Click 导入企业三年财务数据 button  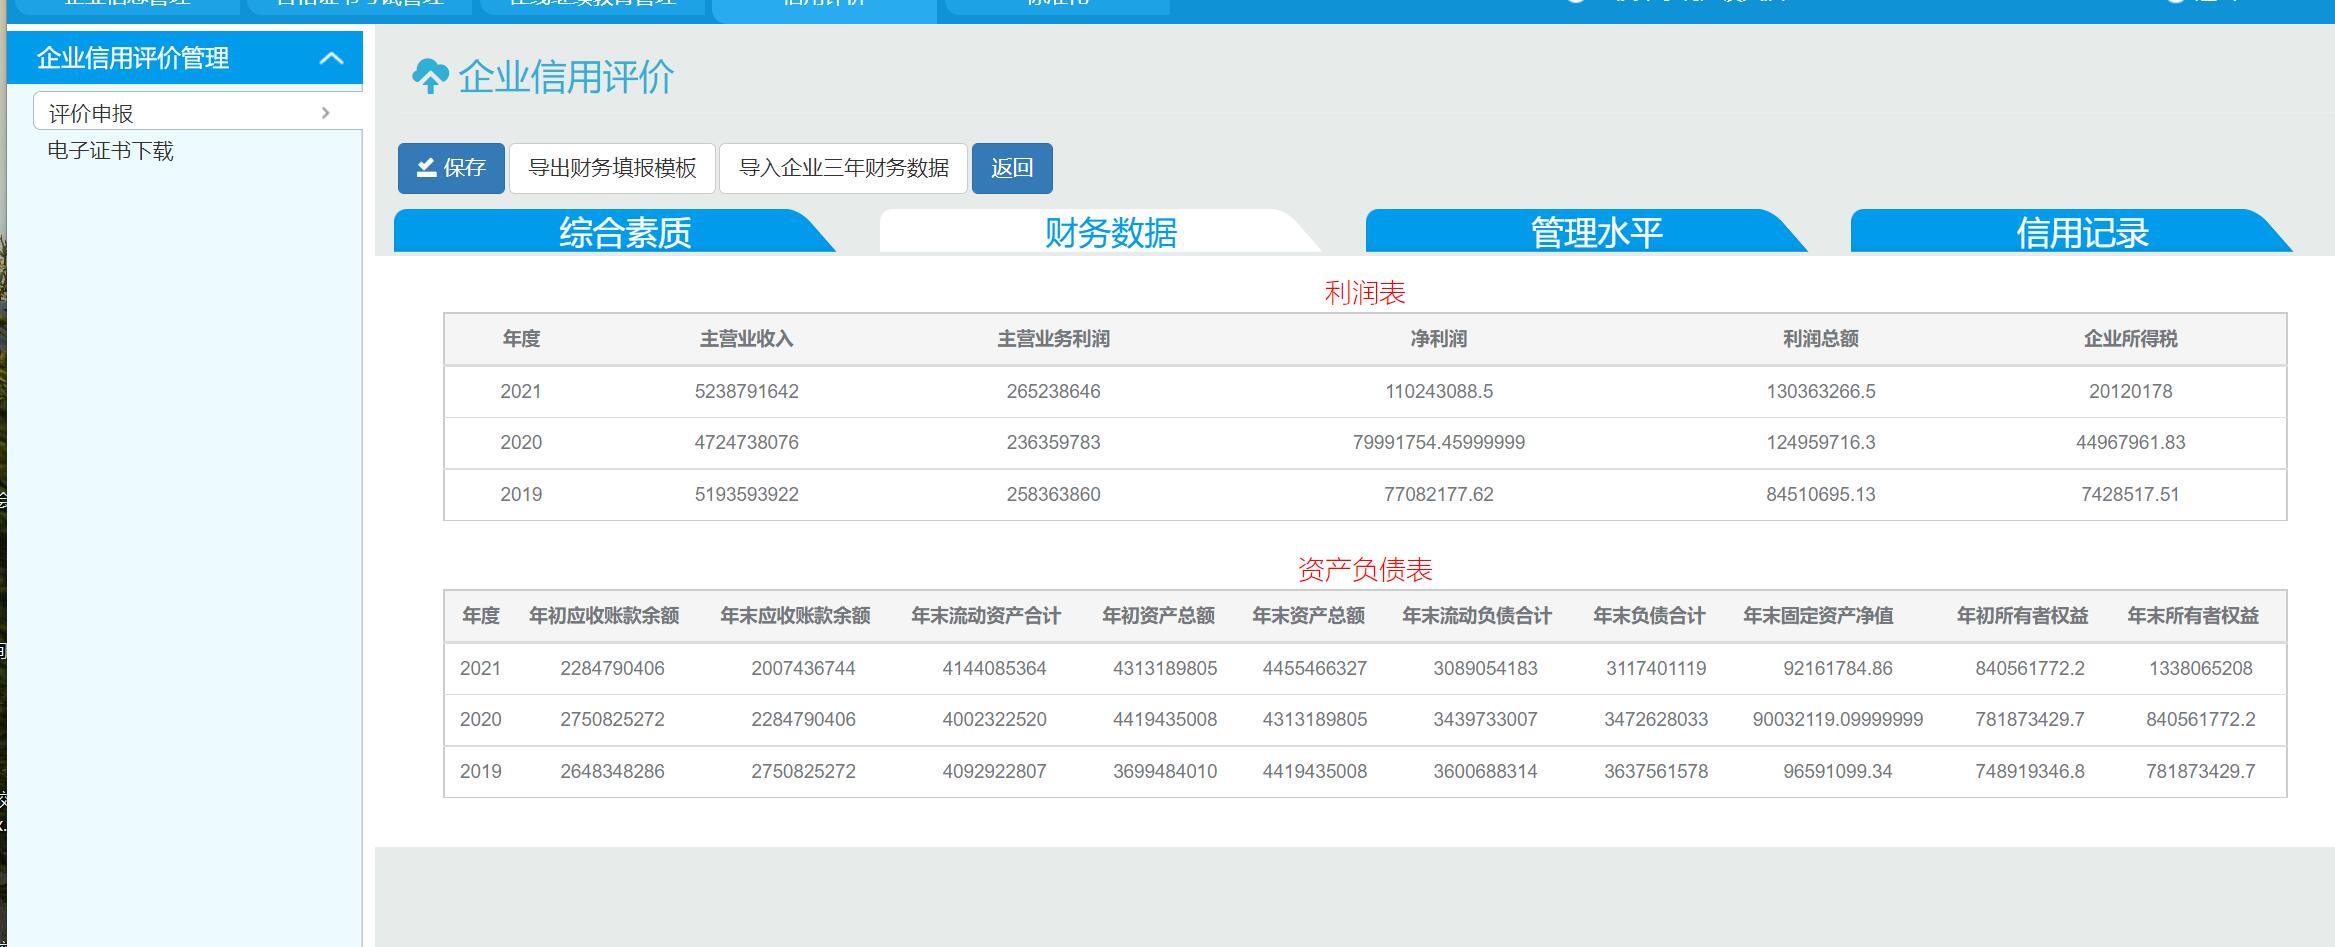[843, 168]
